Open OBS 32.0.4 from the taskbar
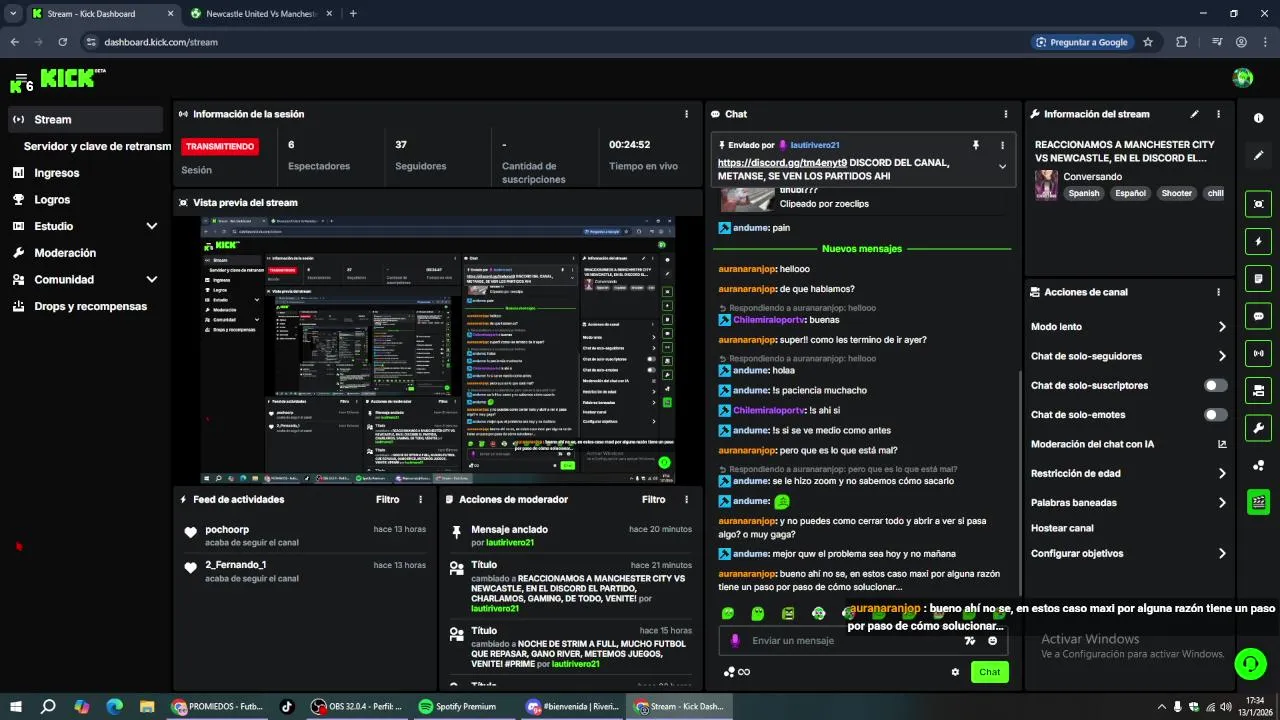Image resolution: width=1280 pixels, height=720 pixels. coord(357,706)
